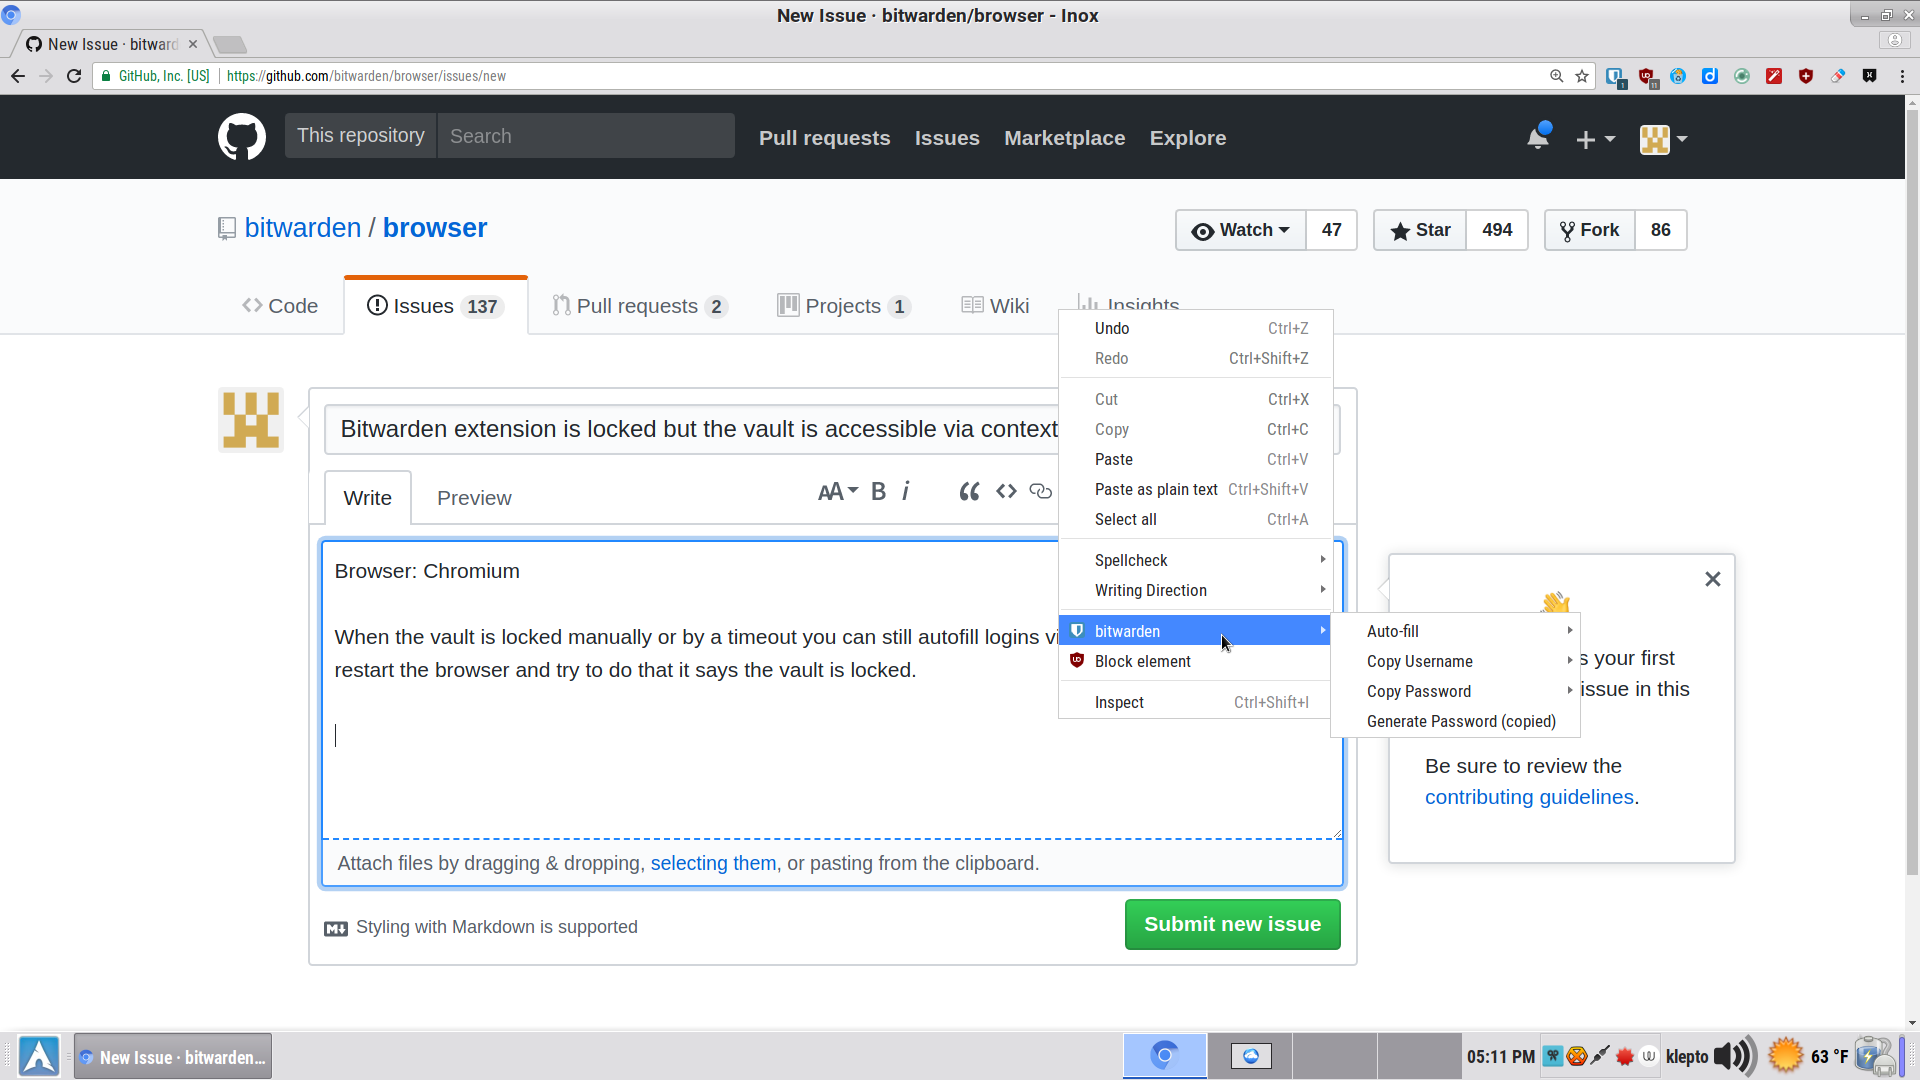Open GitHub notifications bell
Screen dimensions: 1920x1080
tap(1538, 137)
